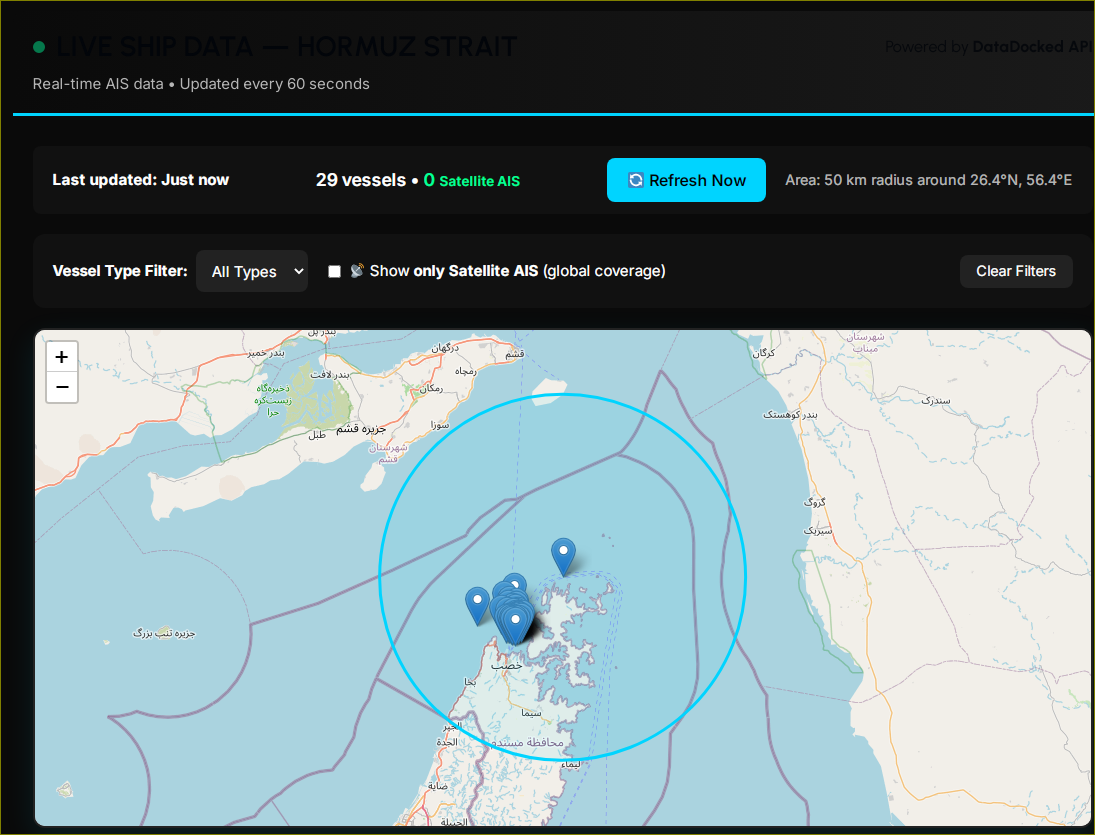
Task: Click the refresh icon inside Refresh Now
Action: pos(634,180)
